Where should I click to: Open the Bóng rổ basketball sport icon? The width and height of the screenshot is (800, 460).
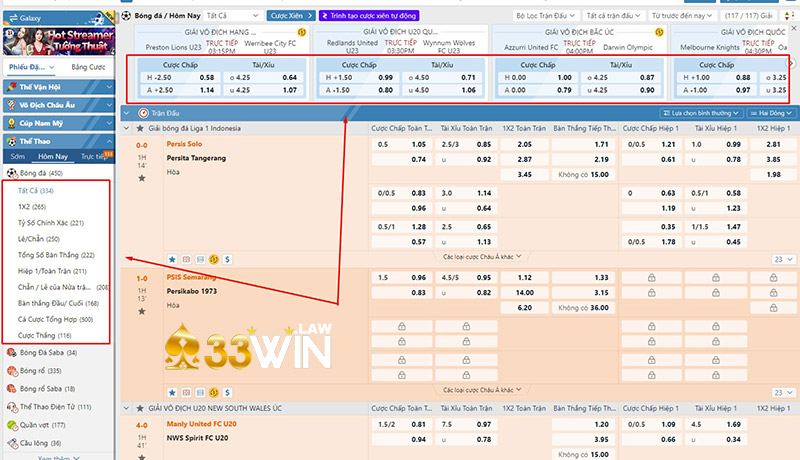(x=11, y=370)
